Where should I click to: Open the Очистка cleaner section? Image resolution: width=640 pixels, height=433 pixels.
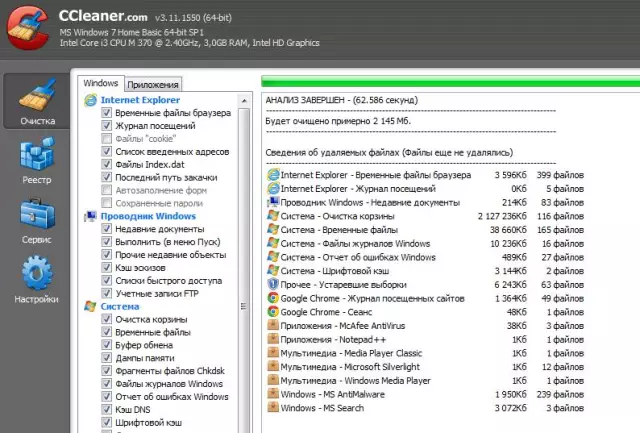[37, 102]
